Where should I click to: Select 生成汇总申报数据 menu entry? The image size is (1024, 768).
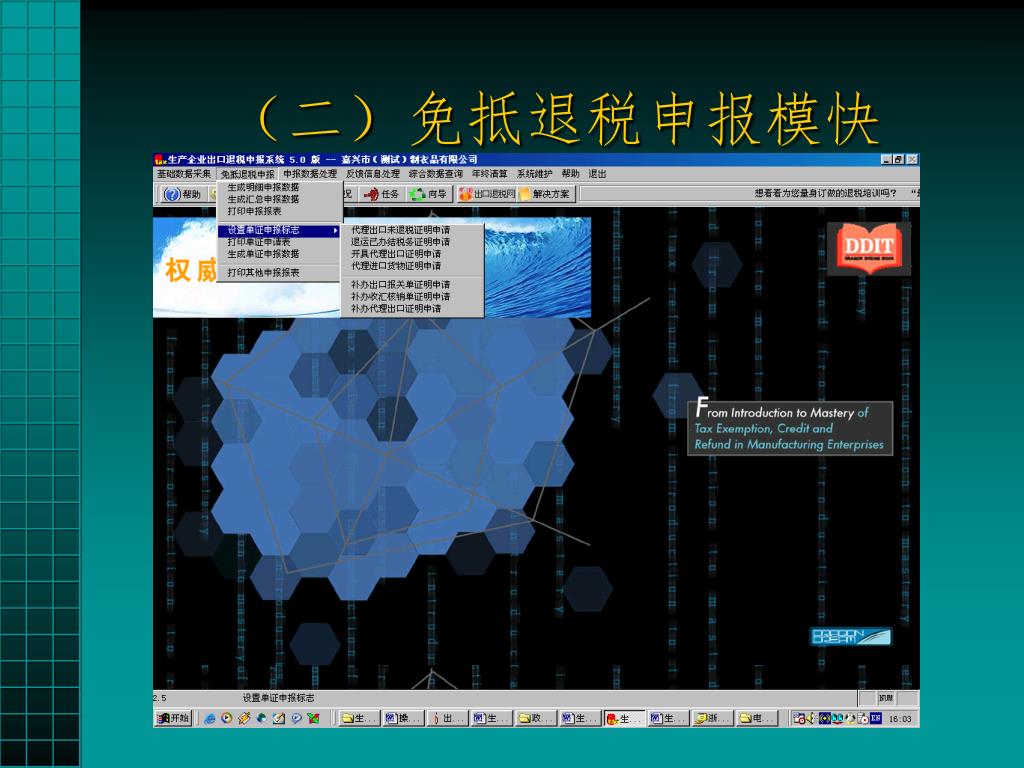(280, 199)
